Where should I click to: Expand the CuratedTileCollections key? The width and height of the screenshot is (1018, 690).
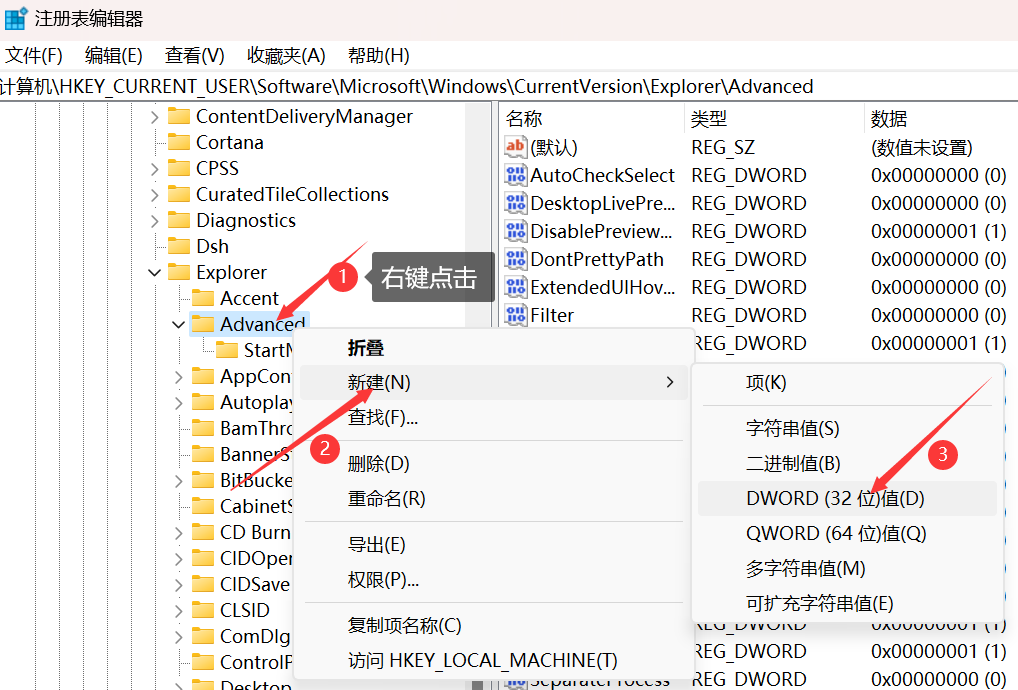coord(154,194)
